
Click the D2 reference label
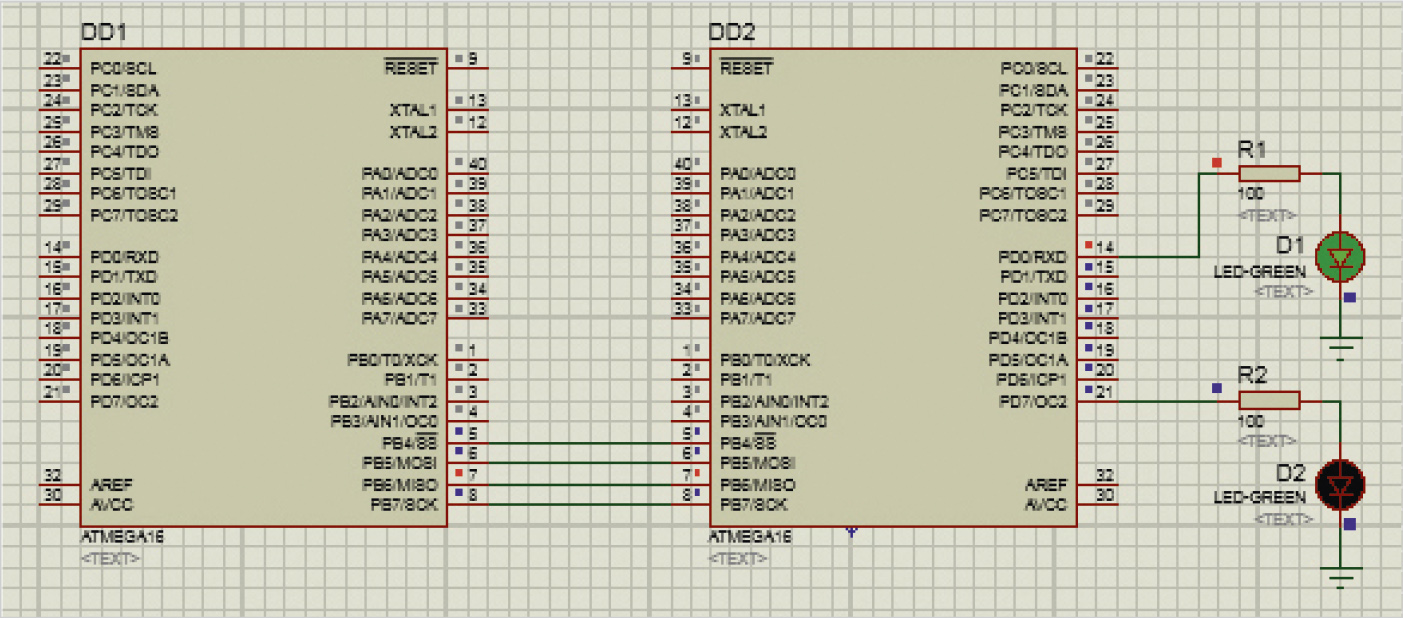[1290, 473]
